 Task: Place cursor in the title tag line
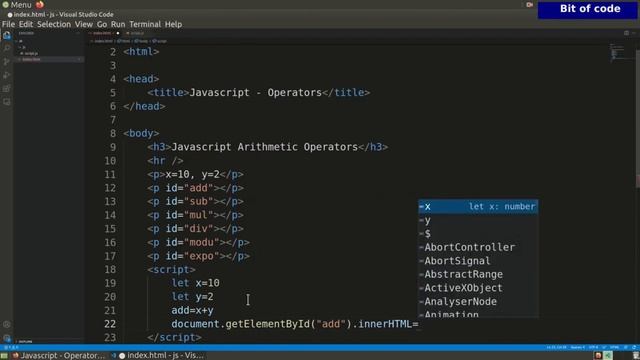coord(259,93)
